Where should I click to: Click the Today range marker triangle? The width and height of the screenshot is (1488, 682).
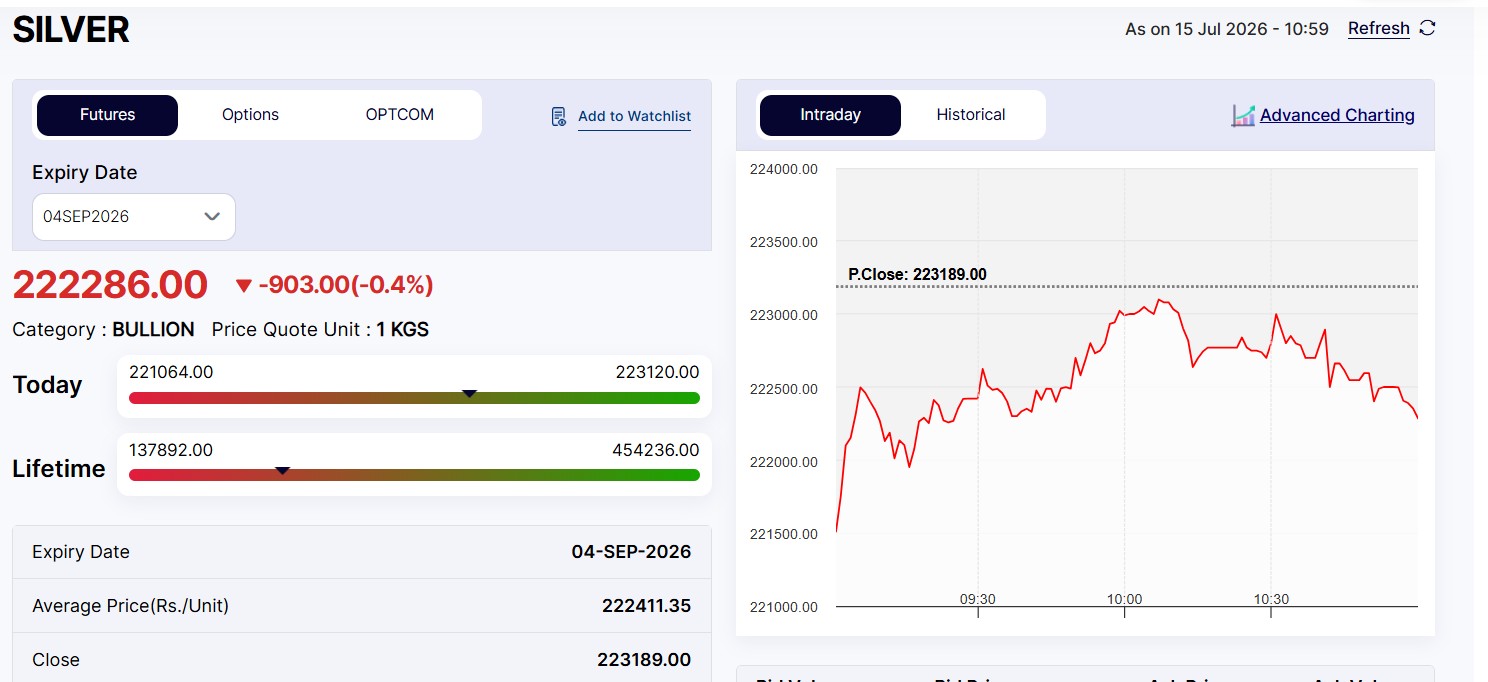(x=469, y=394)
